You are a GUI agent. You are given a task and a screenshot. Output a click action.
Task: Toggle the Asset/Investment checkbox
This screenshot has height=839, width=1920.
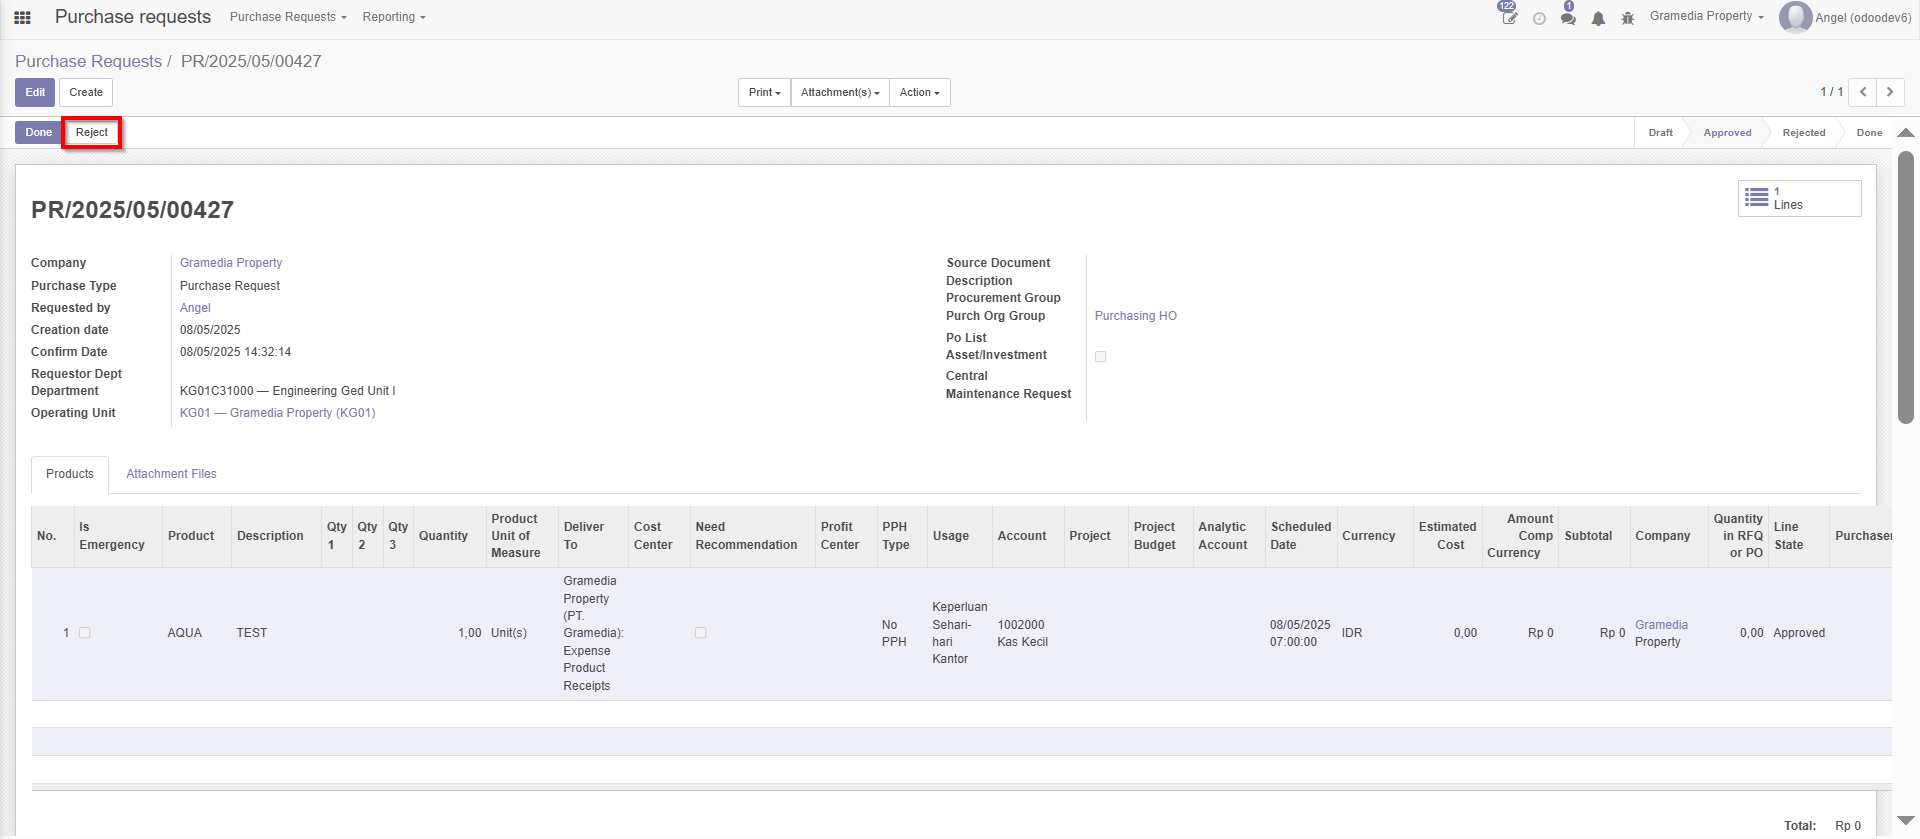coord(1101,356)
